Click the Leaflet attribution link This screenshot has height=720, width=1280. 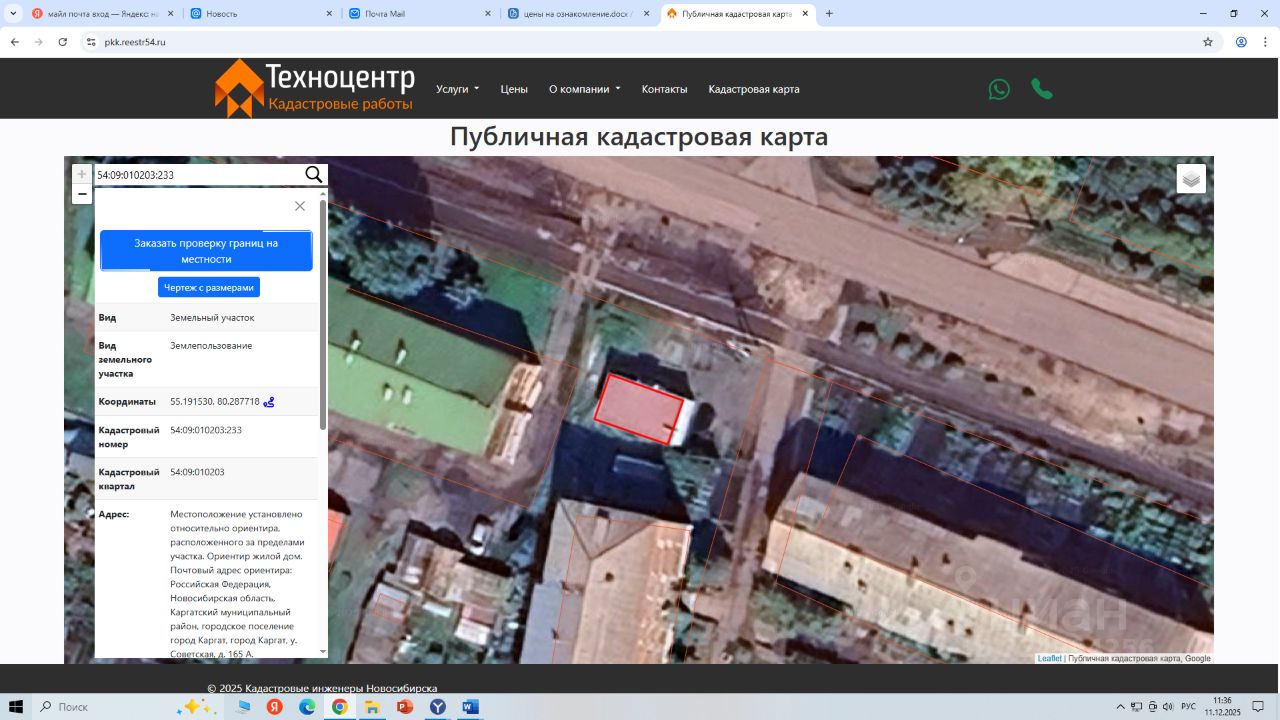[x=1049, y=659]
